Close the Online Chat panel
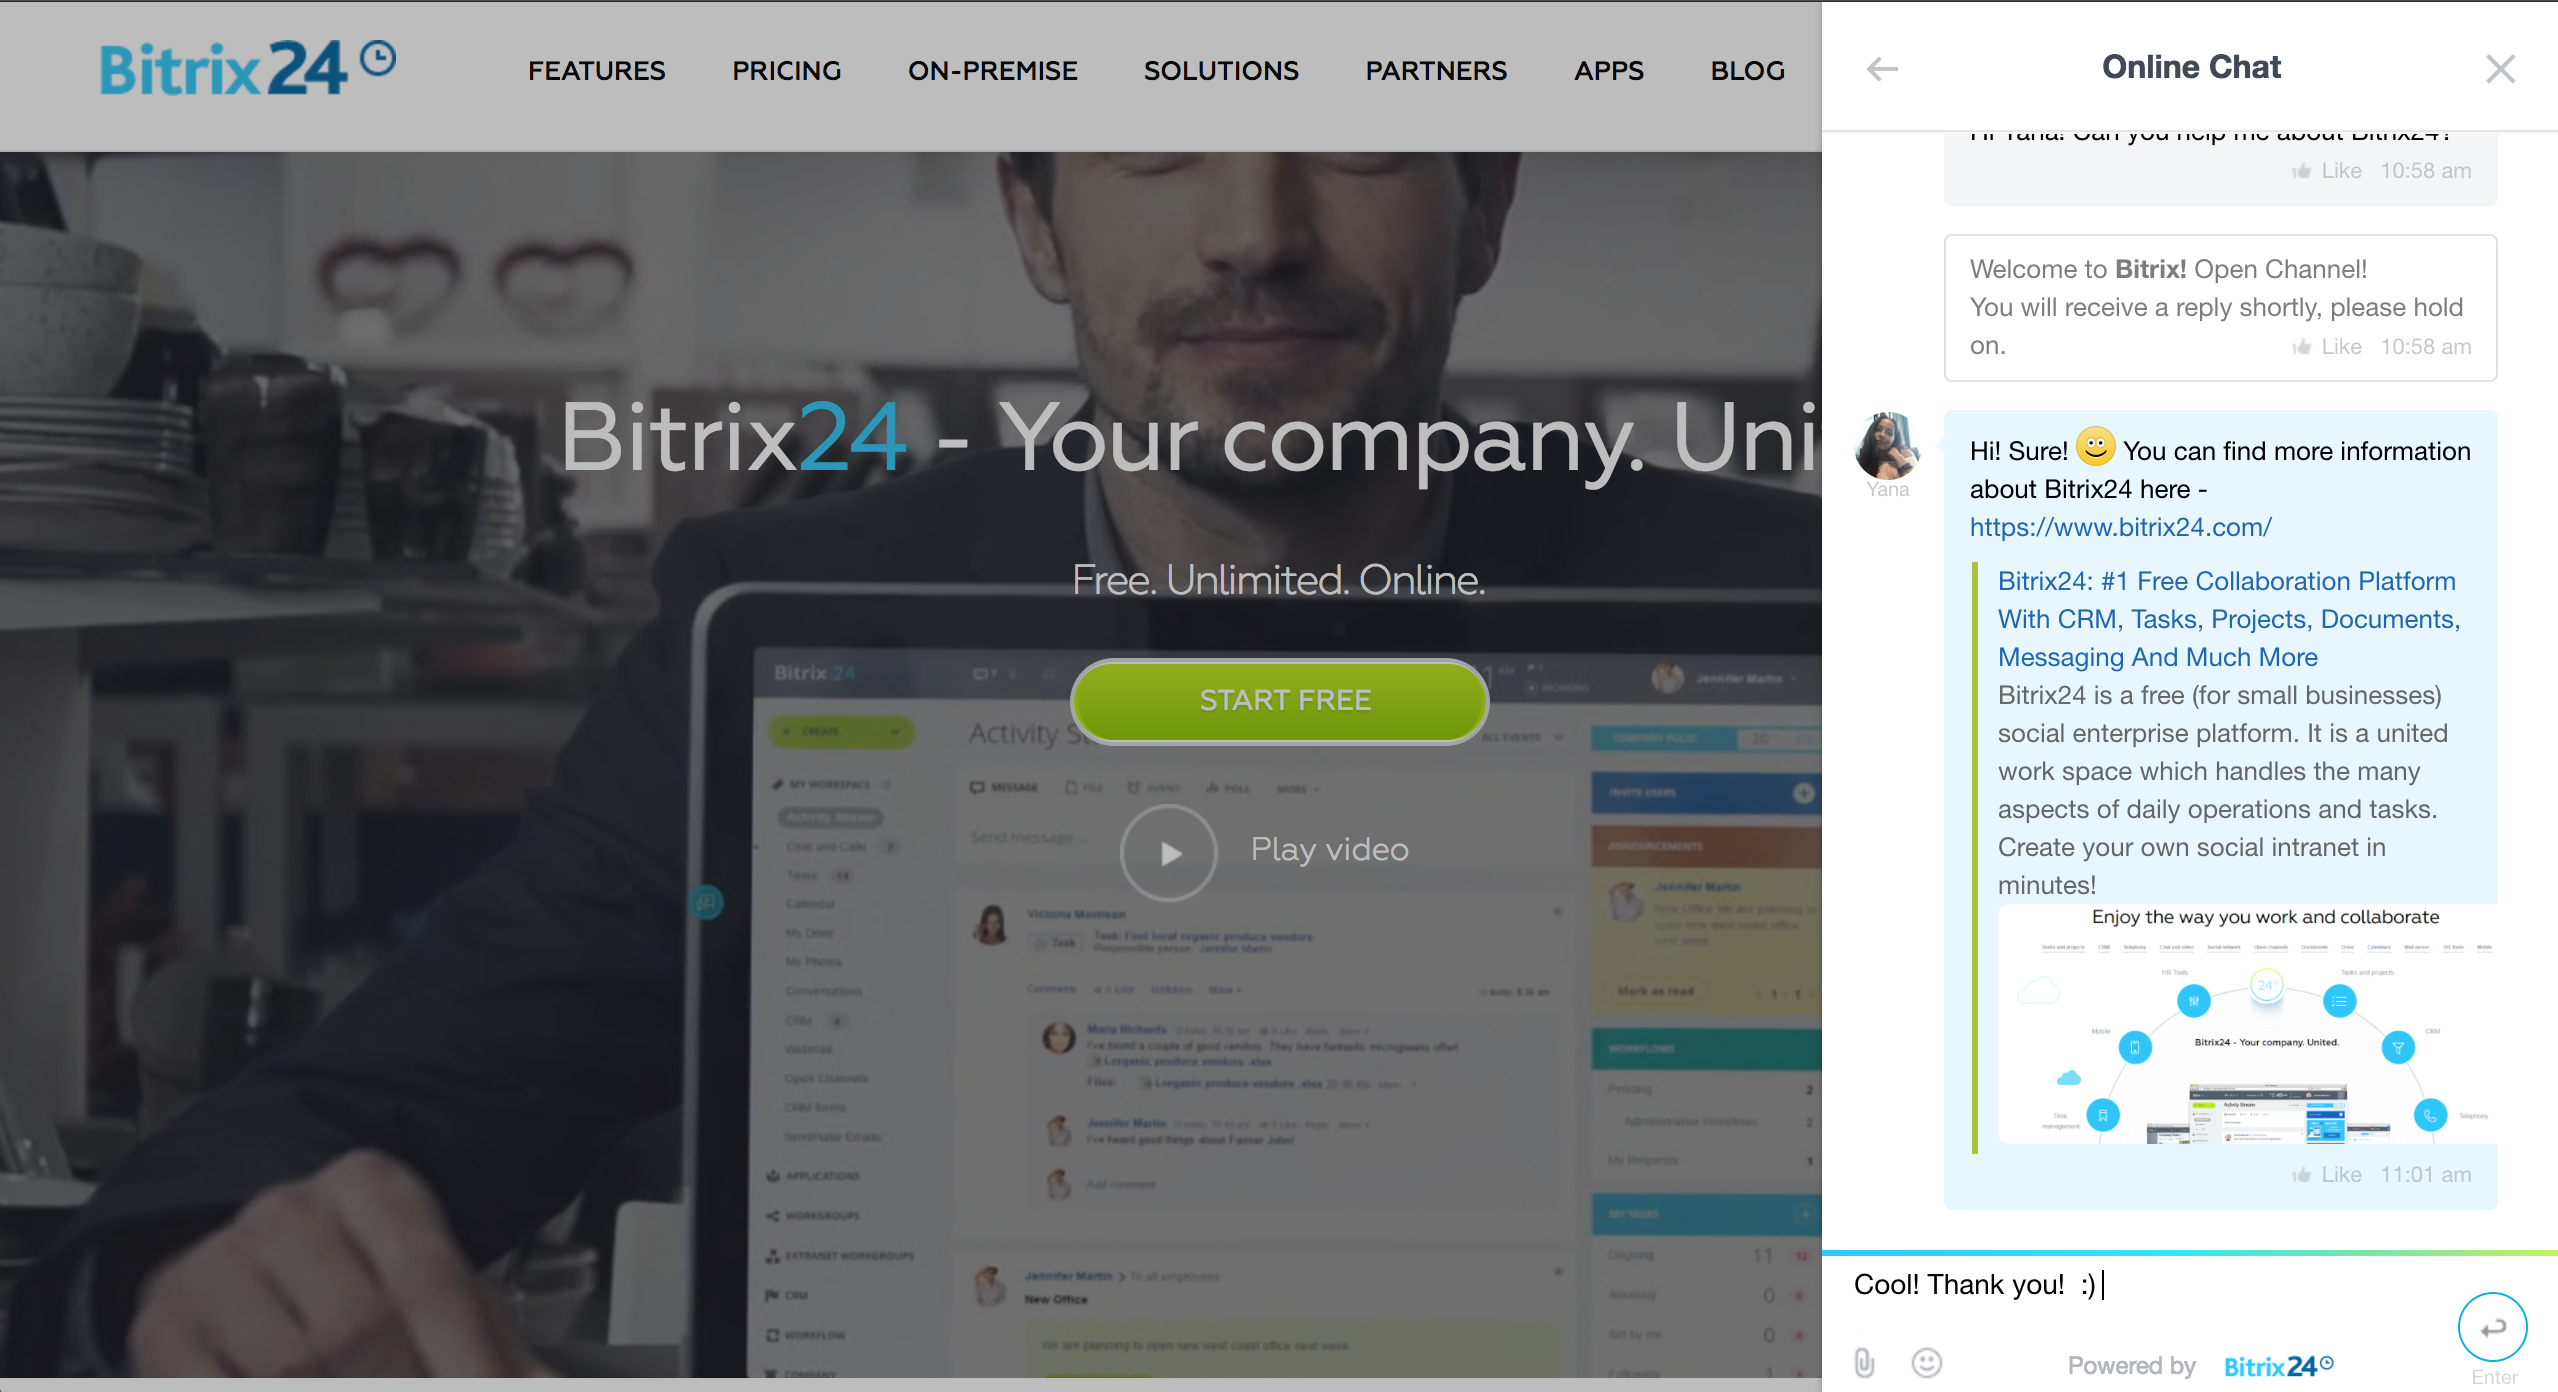The height and width of the screenshot is (1392, 2558). (x=2500, y=69)
